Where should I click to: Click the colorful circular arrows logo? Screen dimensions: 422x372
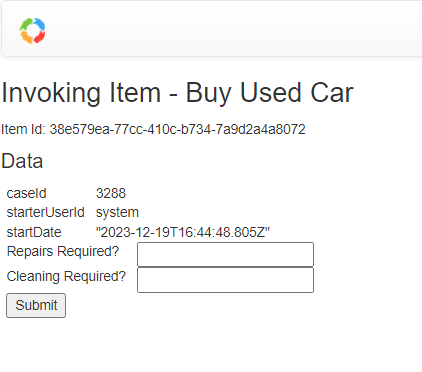pyautogui.click(x=32, y=31)
